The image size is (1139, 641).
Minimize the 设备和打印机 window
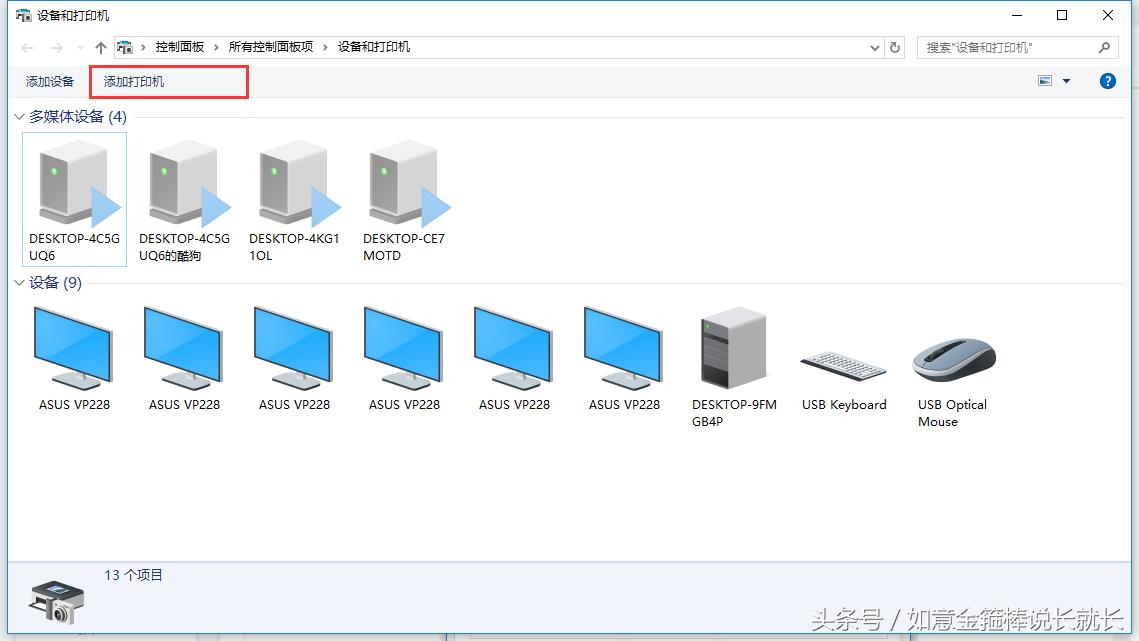click(1017, 15)
